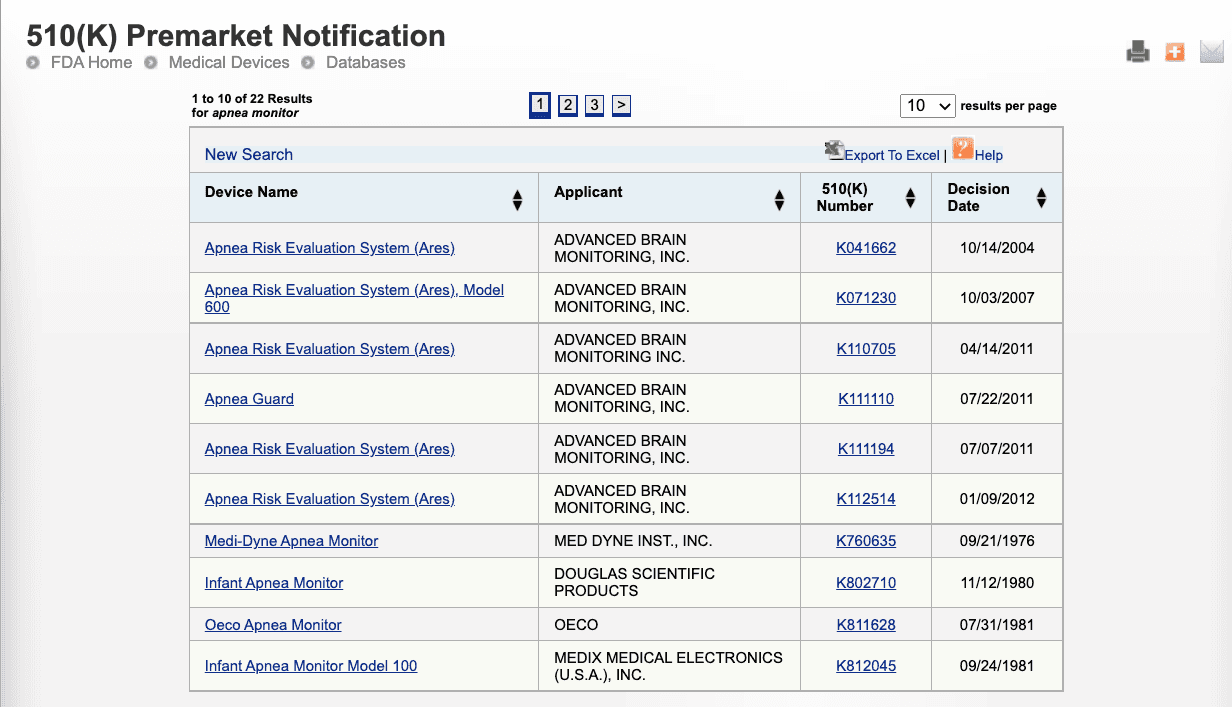Open the Medical Devices breadcrumb link

(229, 62)
